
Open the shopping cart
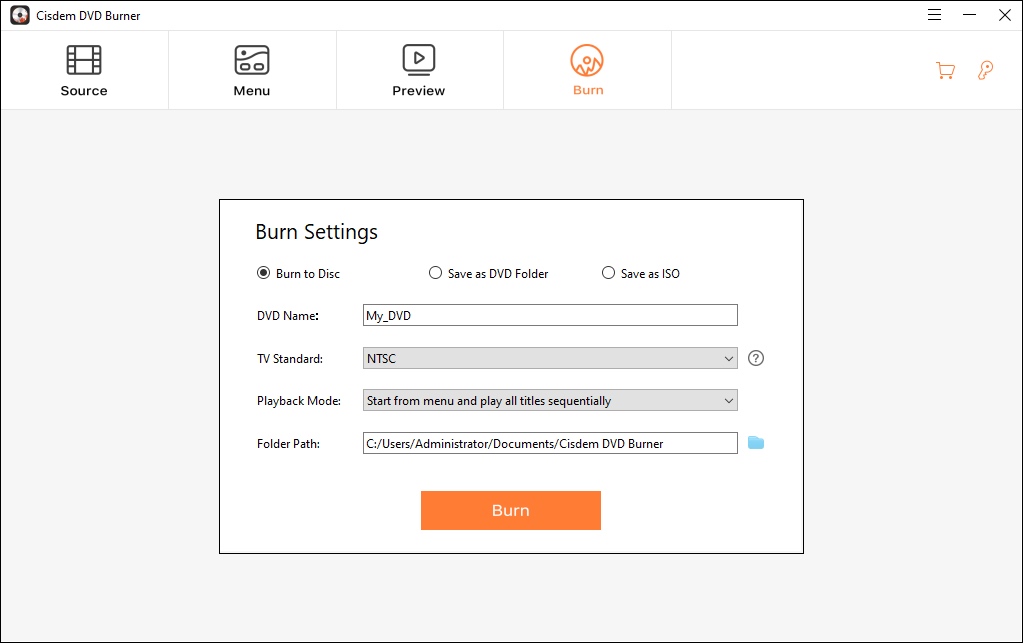point(944,70)
